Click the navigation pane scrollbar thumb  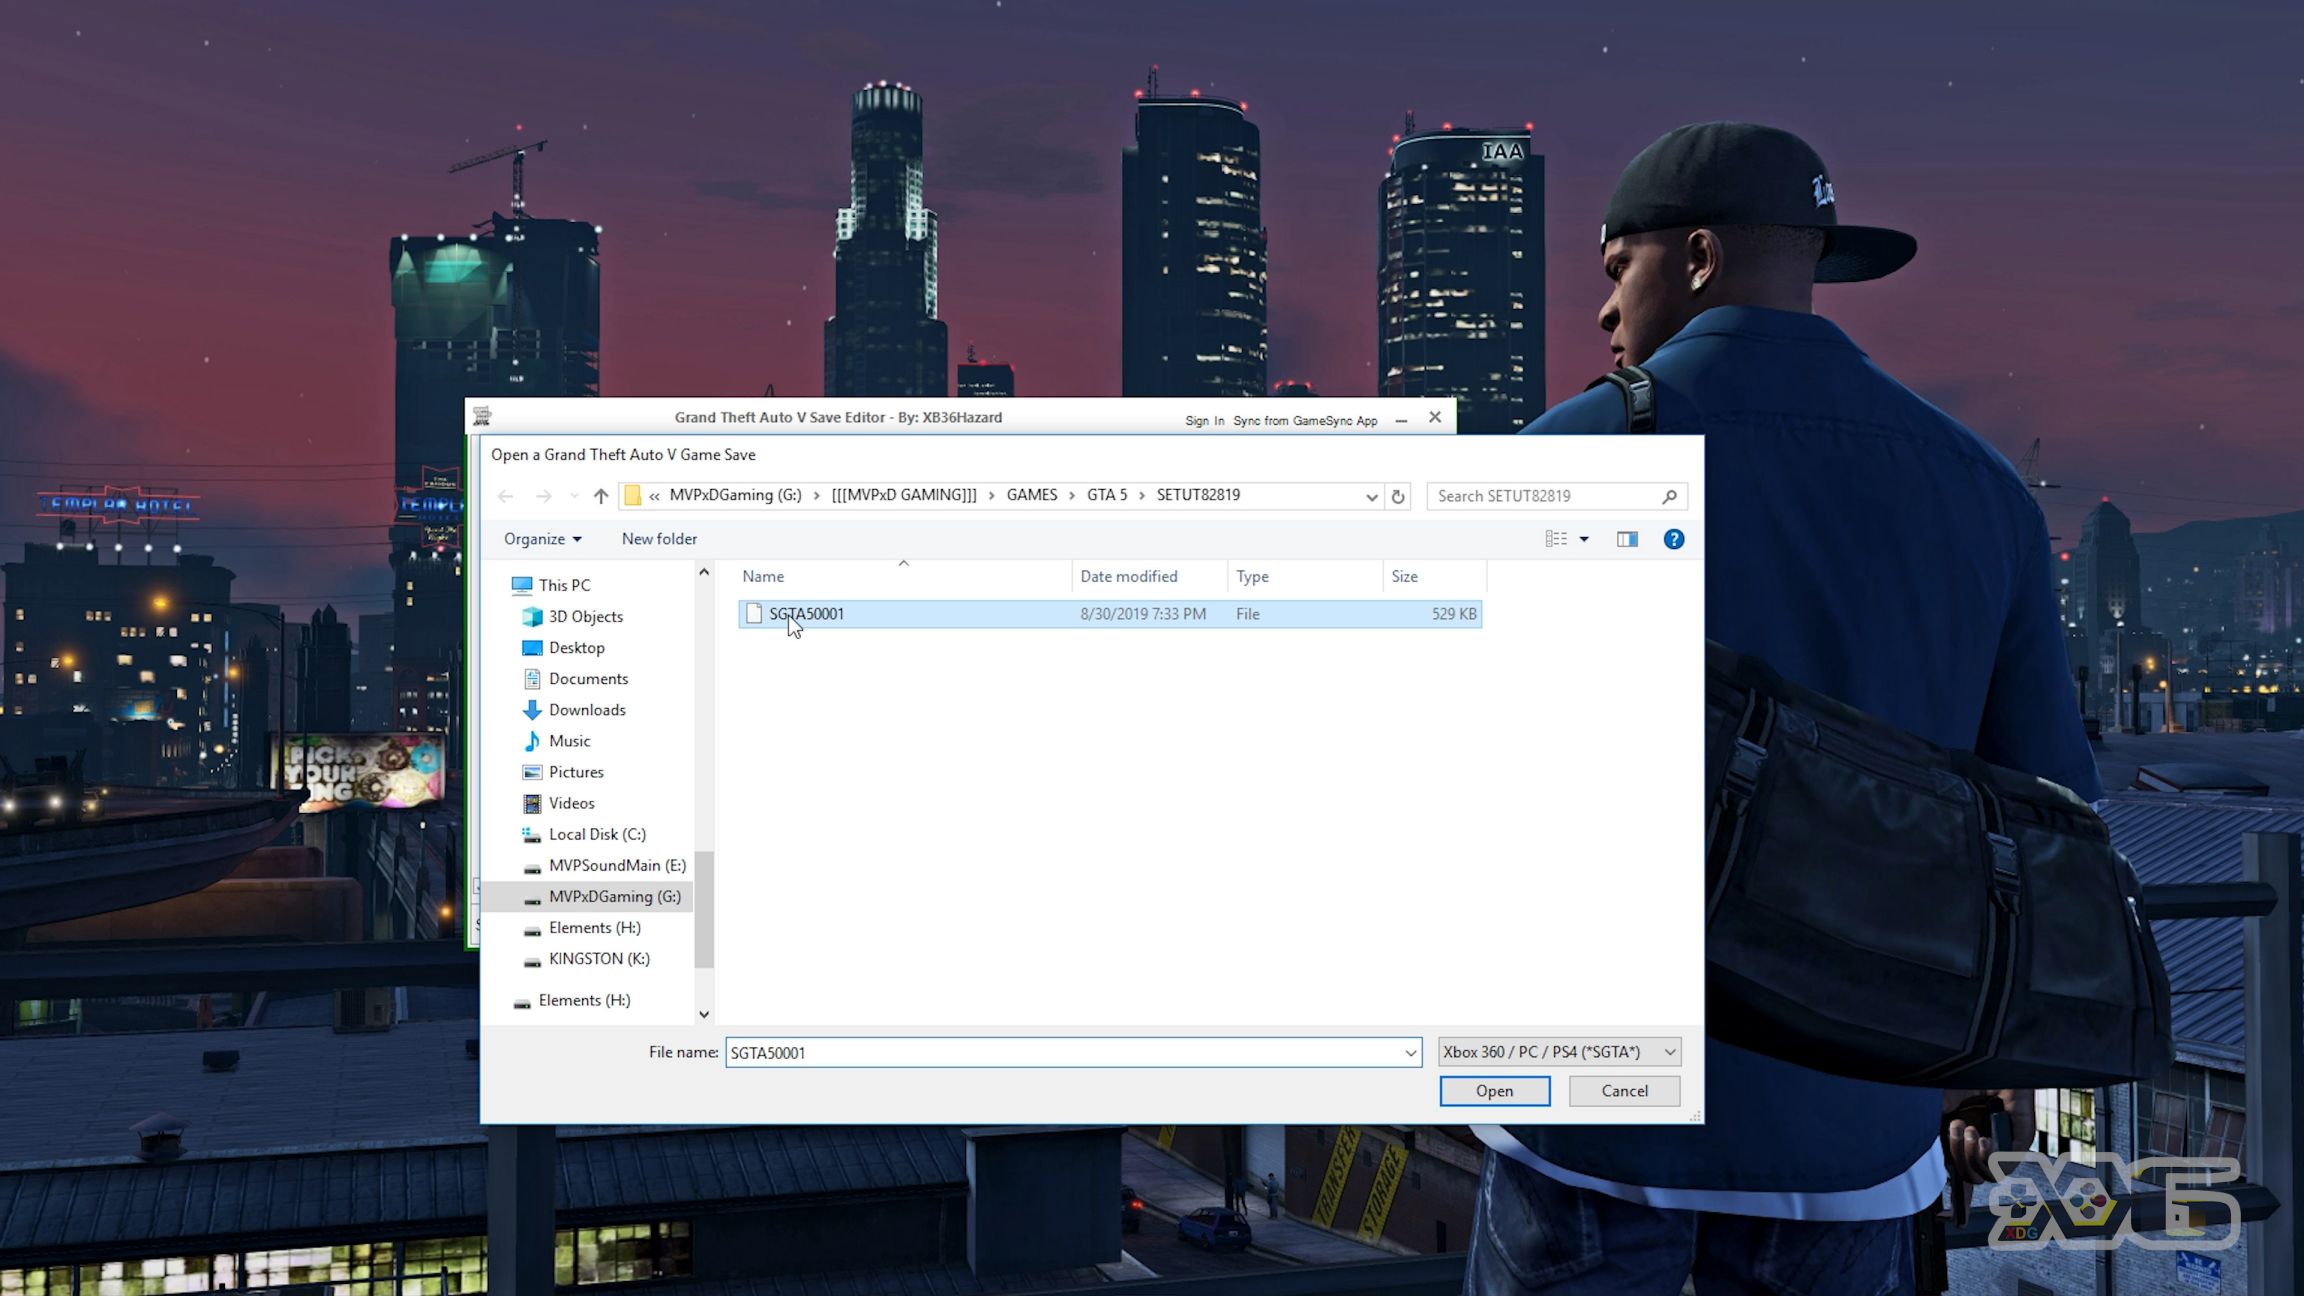(704, 909)
